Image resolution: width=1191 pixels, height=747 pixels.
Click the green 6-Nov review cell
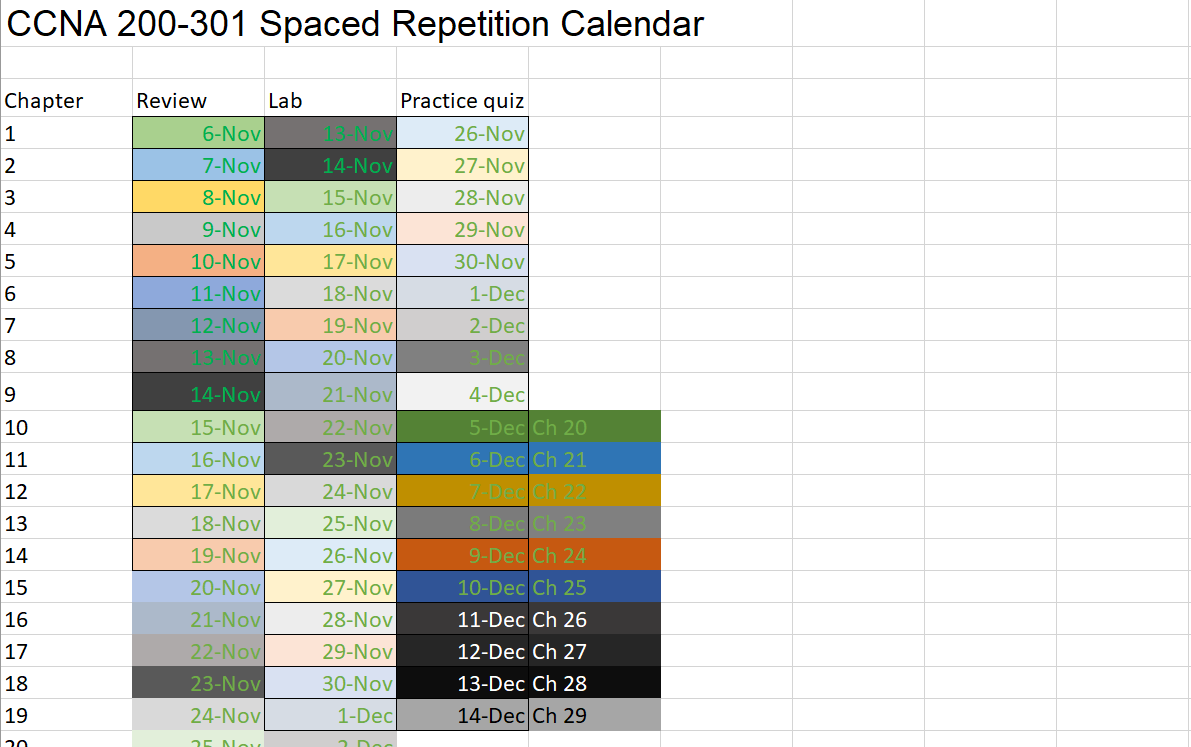[x=198, y=133]
